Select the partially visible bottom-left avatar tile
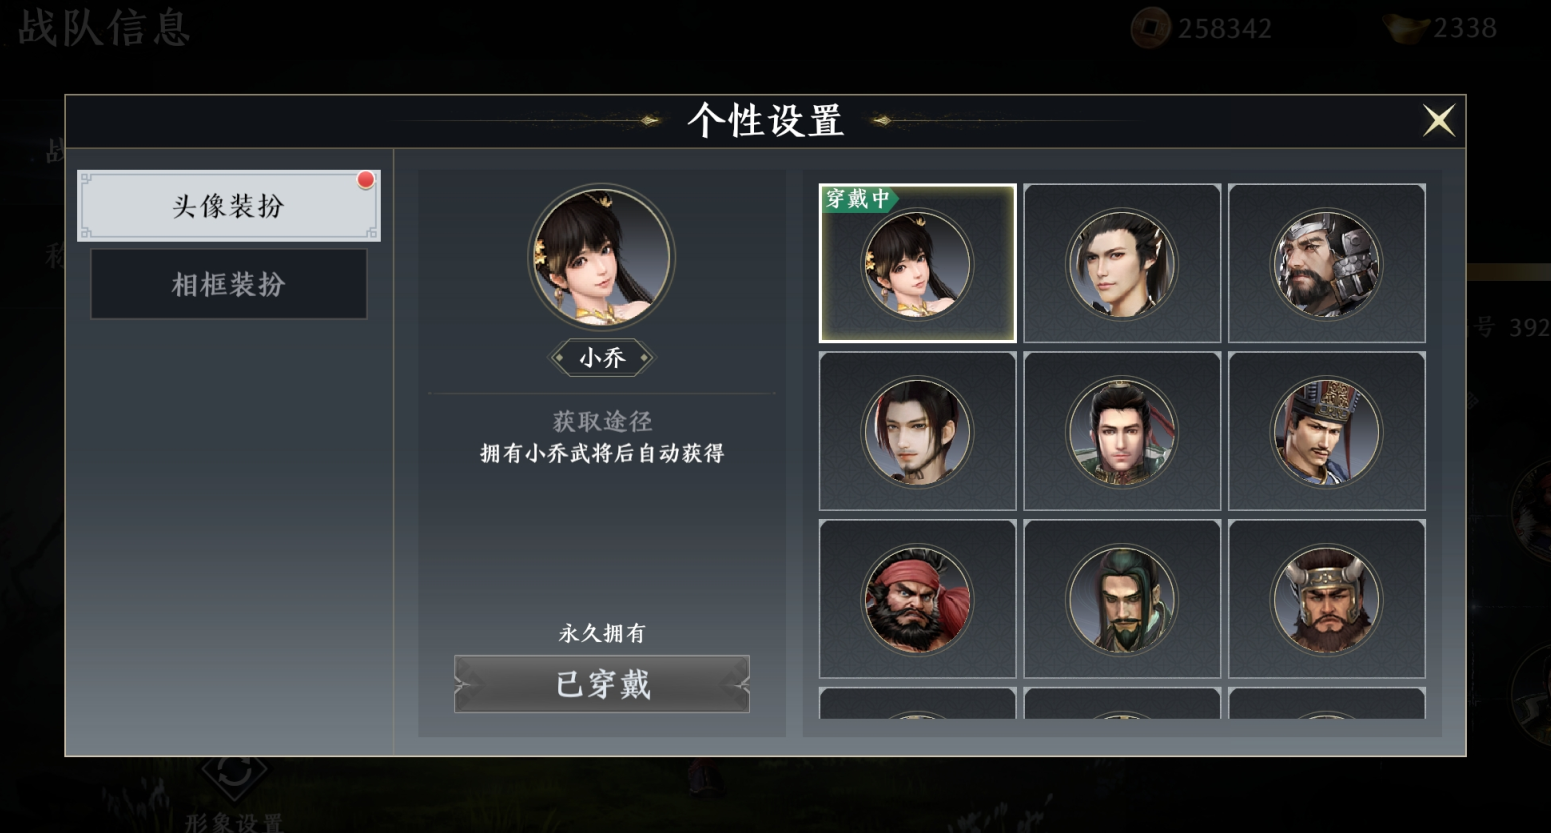The width and height of the screenshot is (1551, 833). pyautogui.click(x=917, y=703)
